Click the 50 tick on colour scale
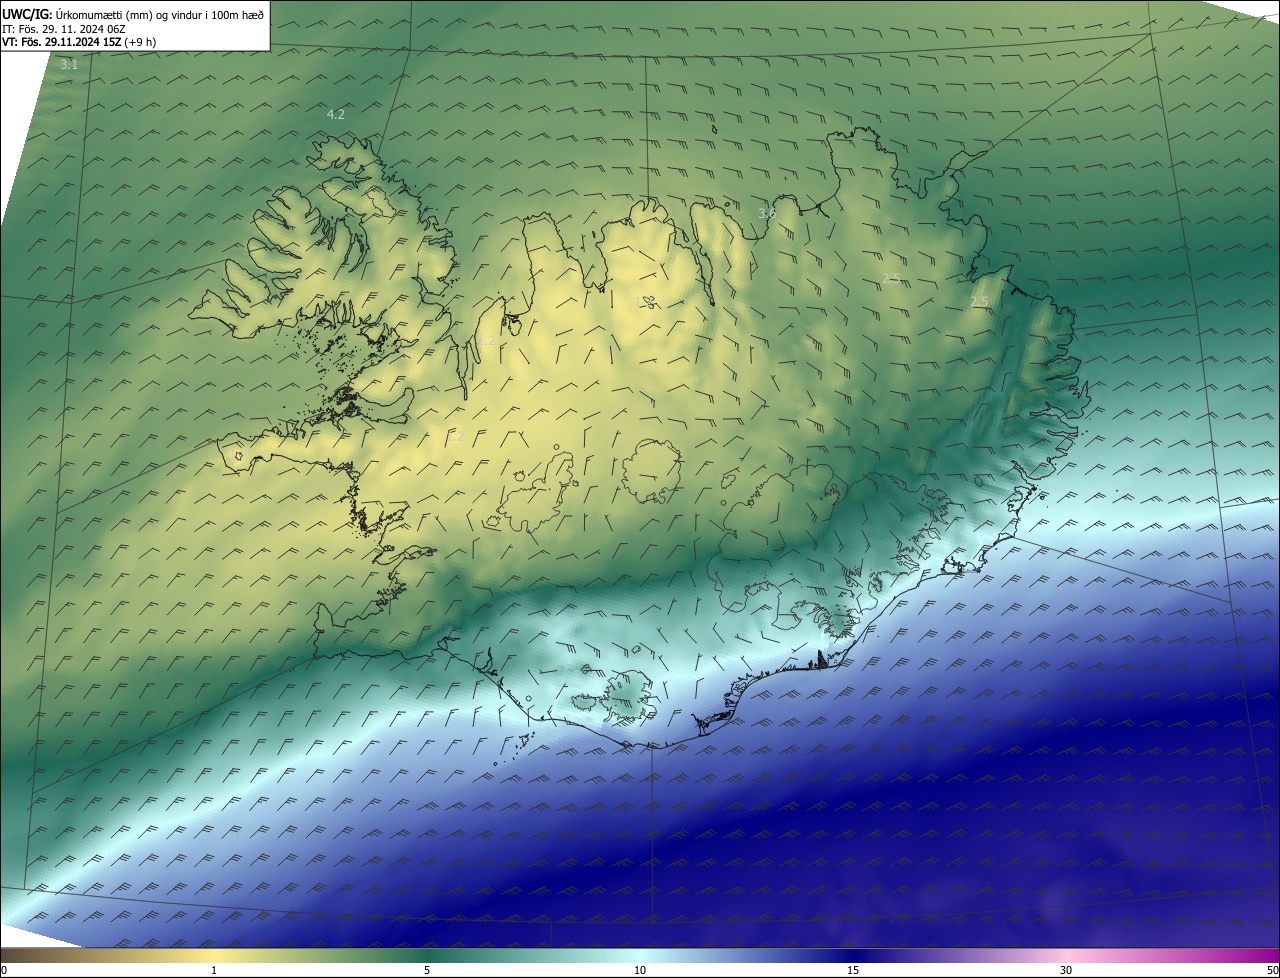 click(1272, 970)
